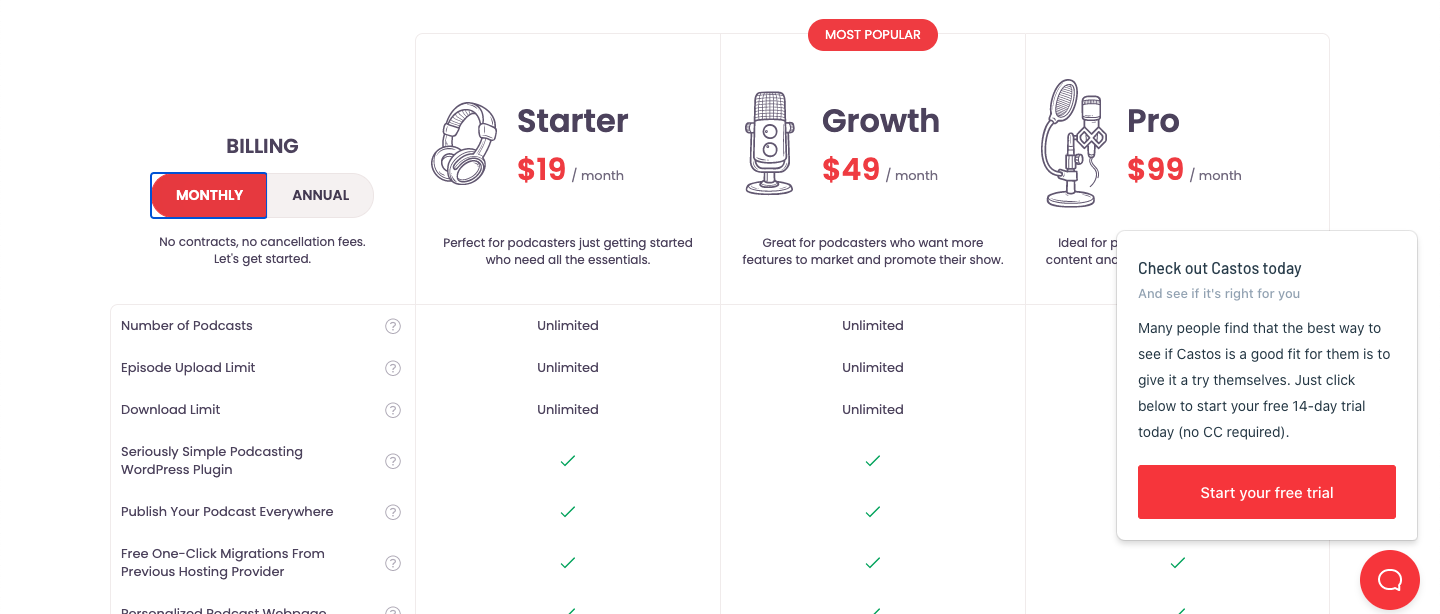Click the MOST POPULAR badge
The image size is (1440, 614).
point(873,35)
